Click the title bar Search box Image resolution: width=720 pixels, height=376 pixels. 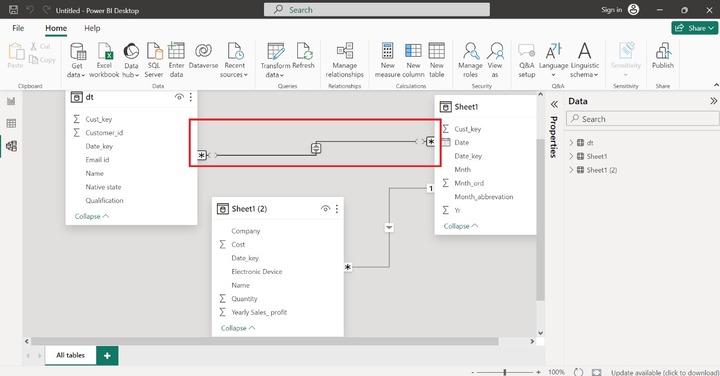[x=377, y=10]
